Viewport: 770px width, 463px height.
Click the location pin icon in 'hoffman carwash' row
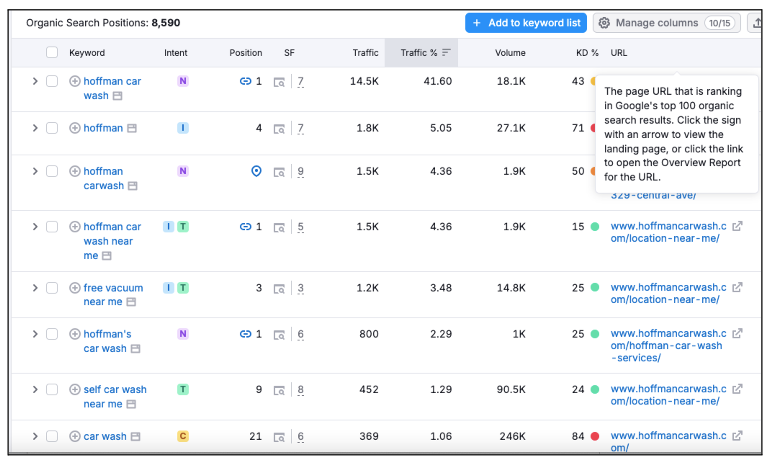click(256, 171)
